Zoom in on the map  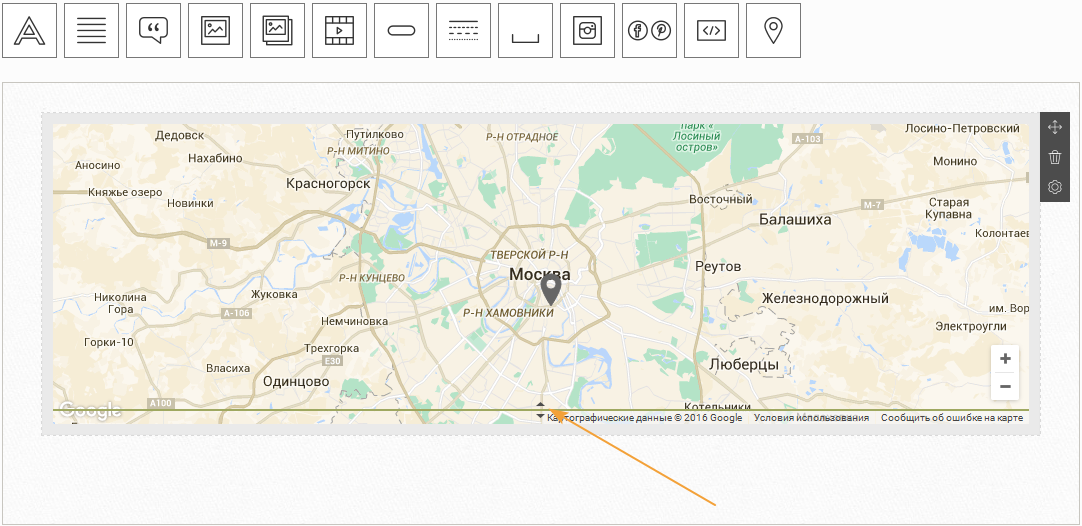[x=1005, y=359]
